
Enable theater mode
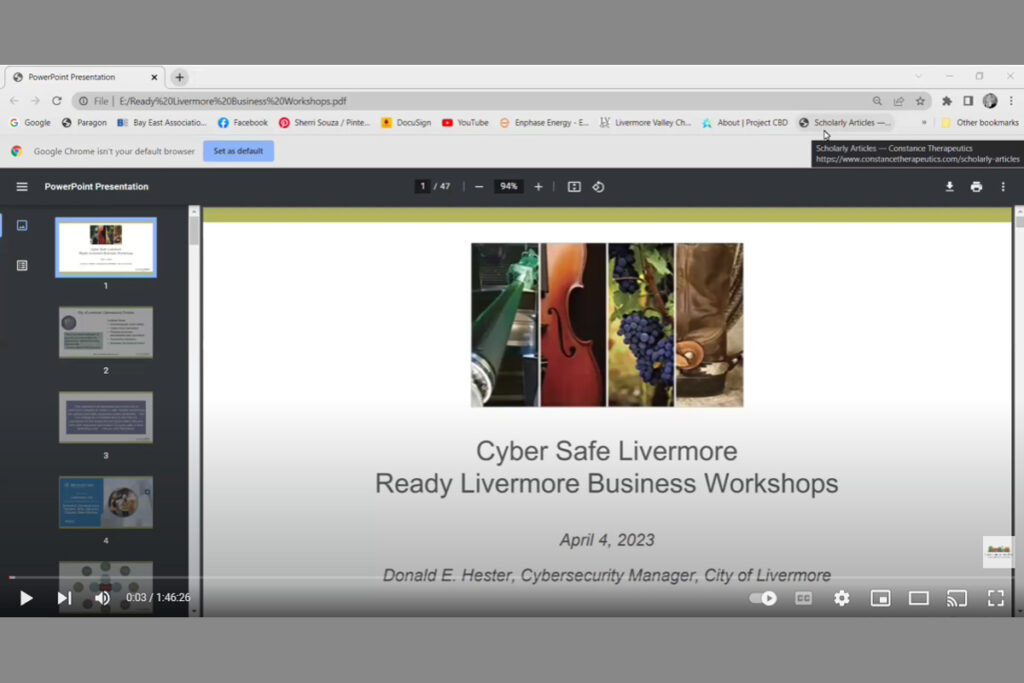pyautogui.click(x=919, y=597)
